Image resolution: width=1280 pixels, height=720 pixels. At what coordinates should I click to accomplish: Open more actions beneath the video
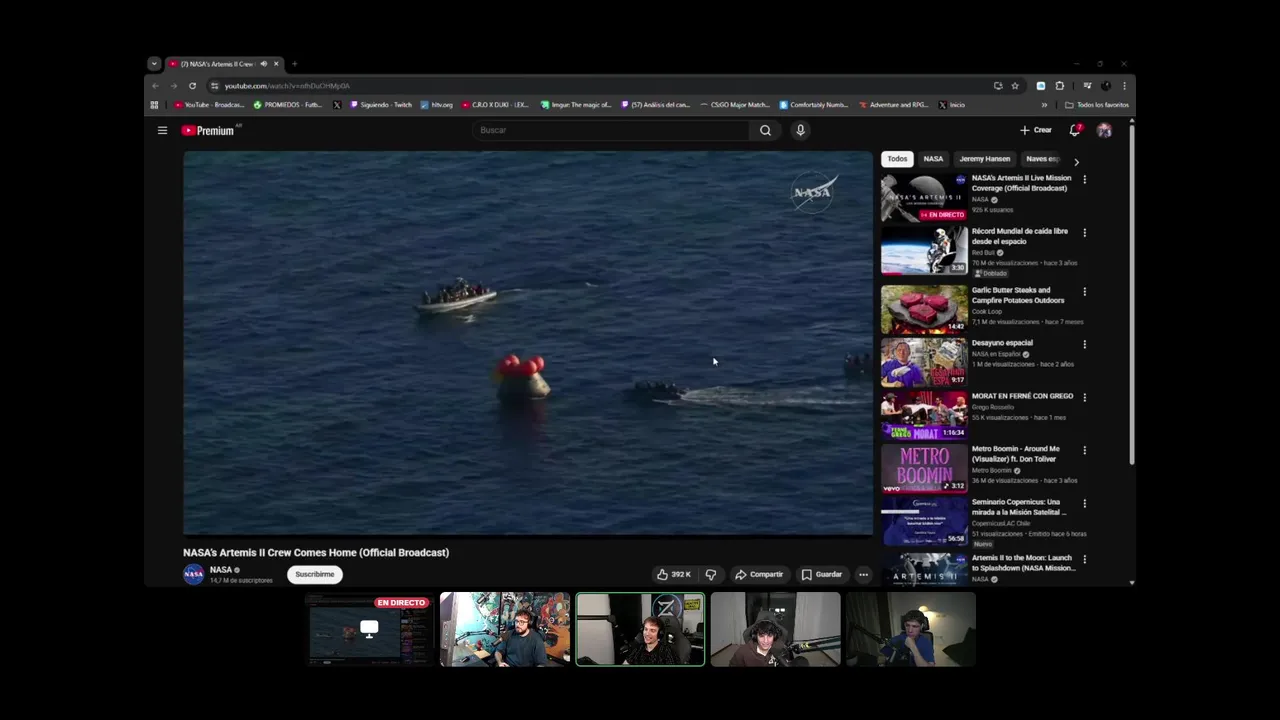(863, 574)
